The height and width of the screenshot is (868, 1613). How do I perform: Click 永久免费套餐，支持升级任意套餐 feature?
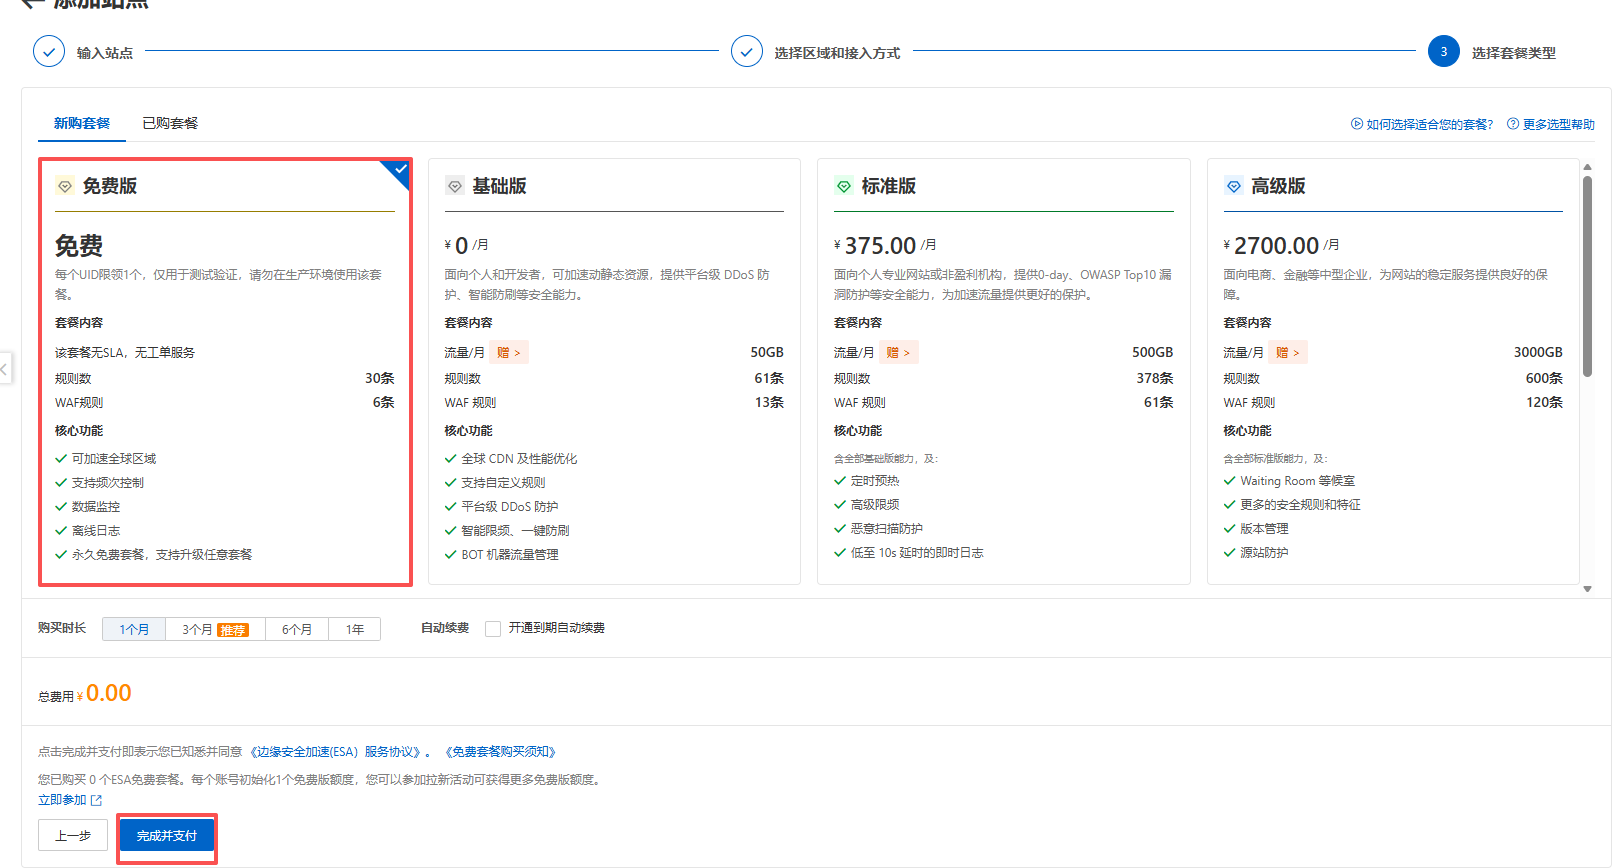[162, 555]
